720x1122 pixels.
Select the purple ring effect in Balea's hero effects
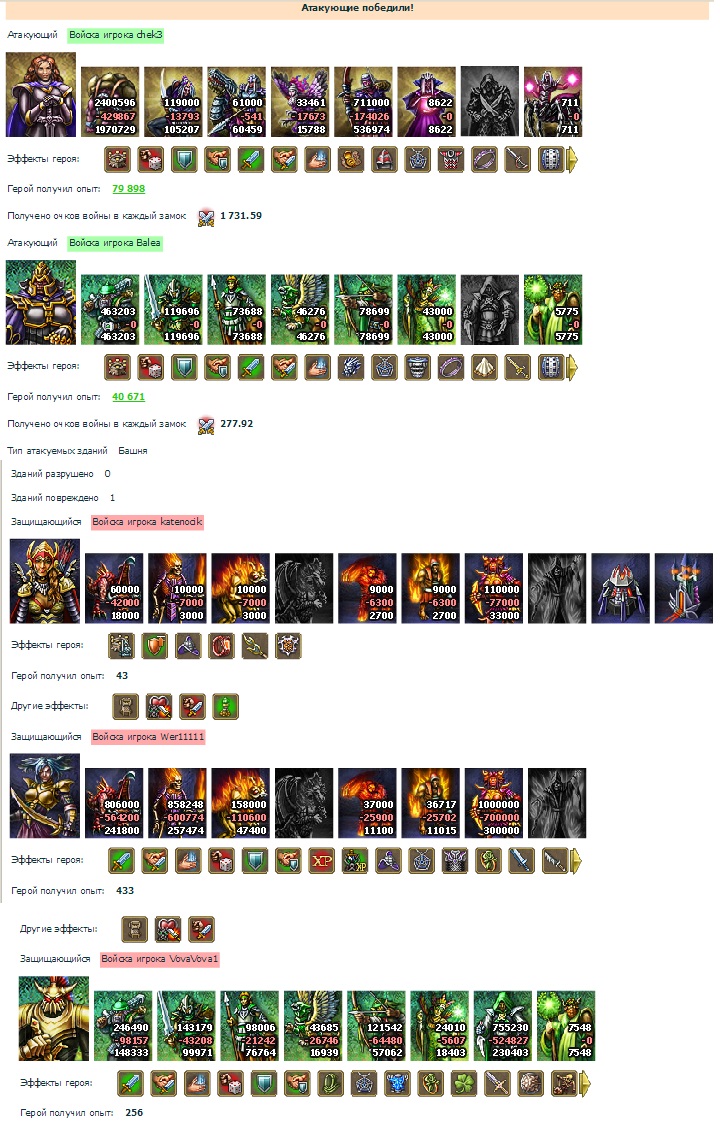(x=452, y=367)
